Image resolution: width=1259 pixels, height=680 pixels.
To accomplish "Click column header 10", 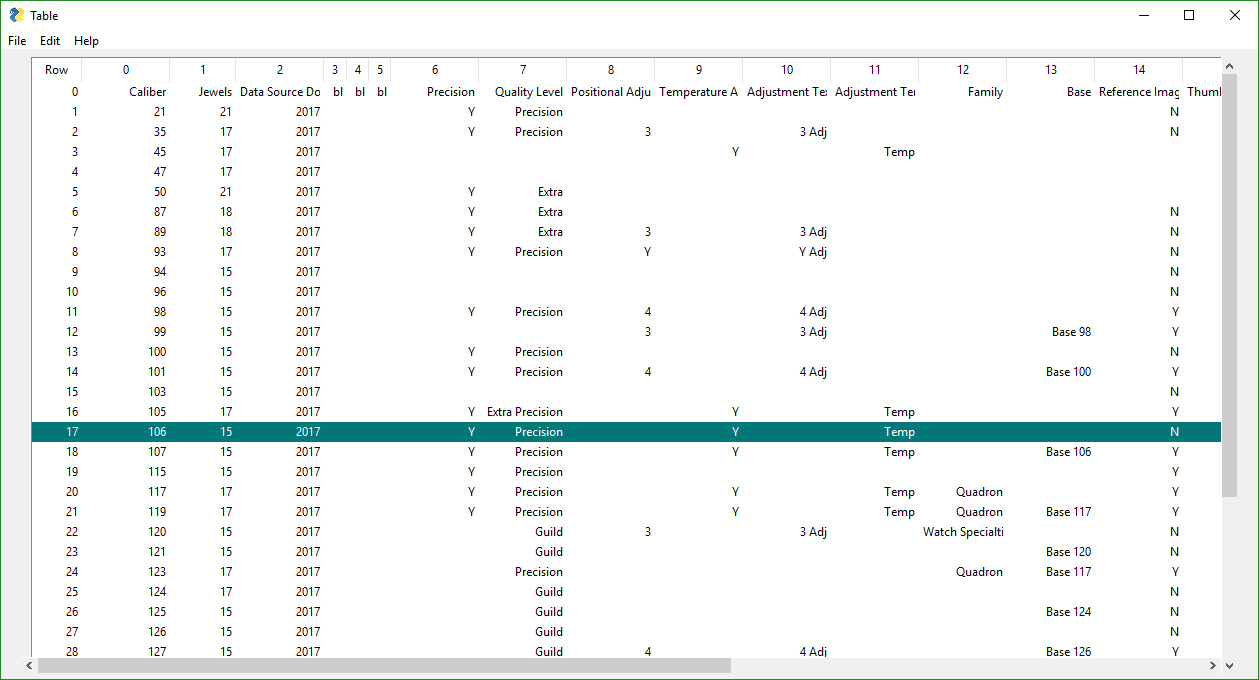I will 787,70.
